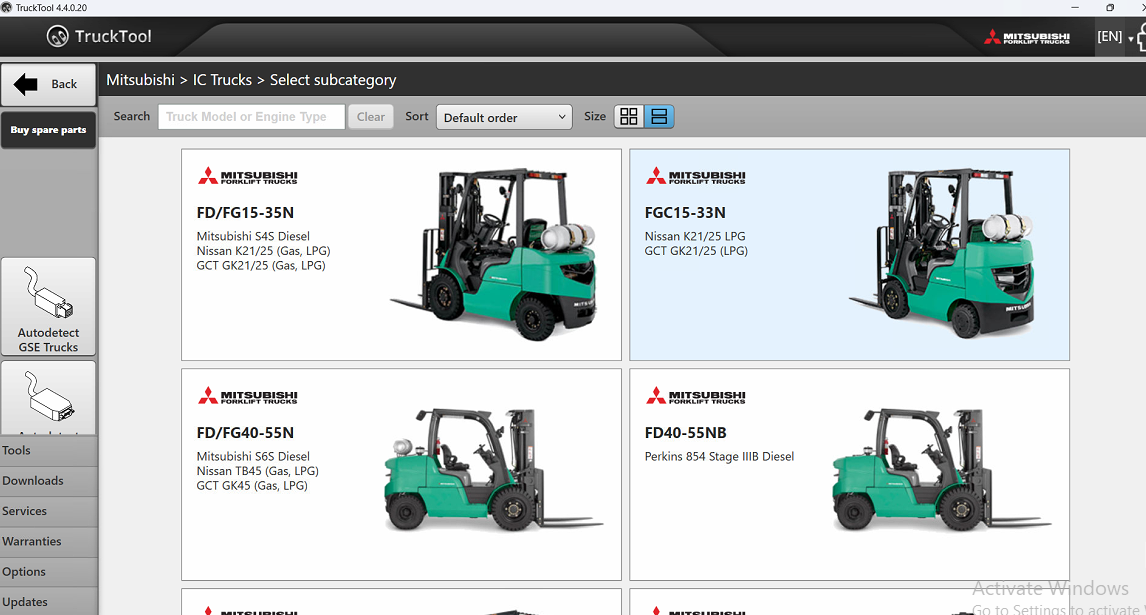This screenshot has height=615, width=1146.
Task: Go back using the Back arrow button
Action: click(48, 84)
